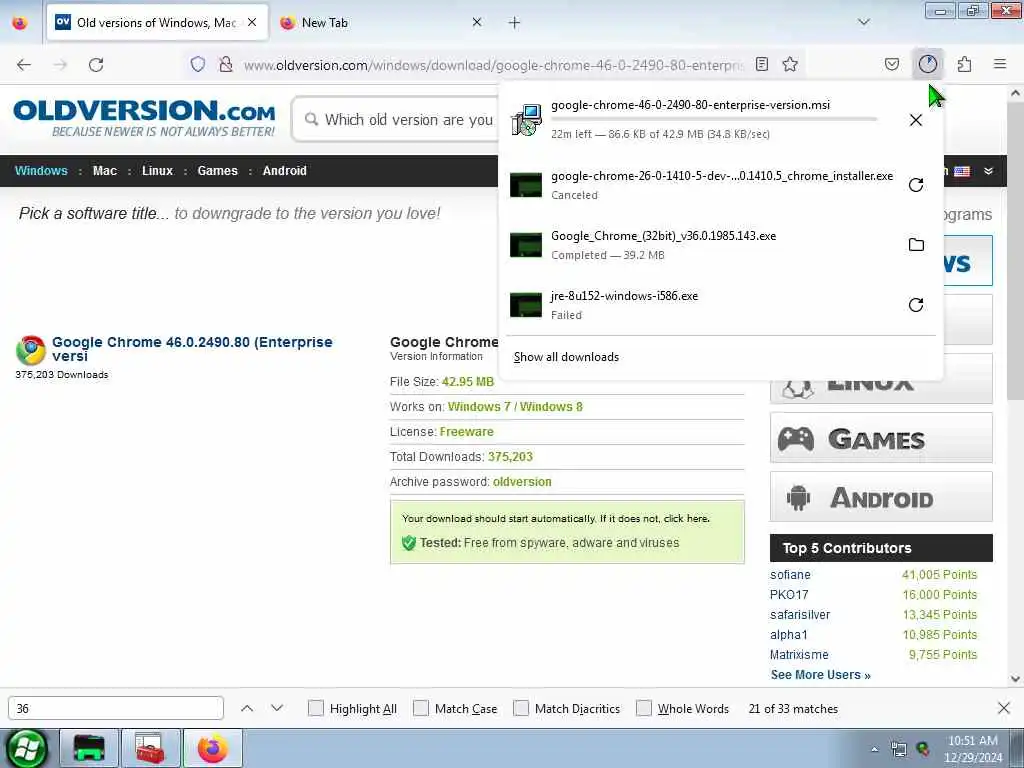Image resolution: width=1024 pixels, height=768 pixels.
Task: Open contributor sofiane's profile
Action: [790, 575]
